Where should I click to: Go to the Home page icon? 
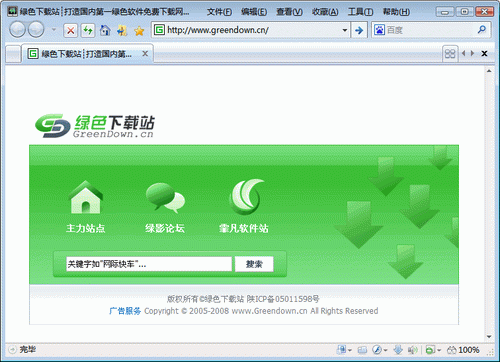105,31
